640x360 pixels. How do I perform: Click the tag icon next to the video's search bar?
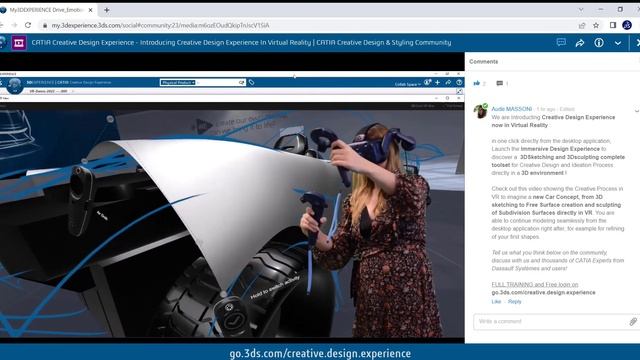coord(251,82)
